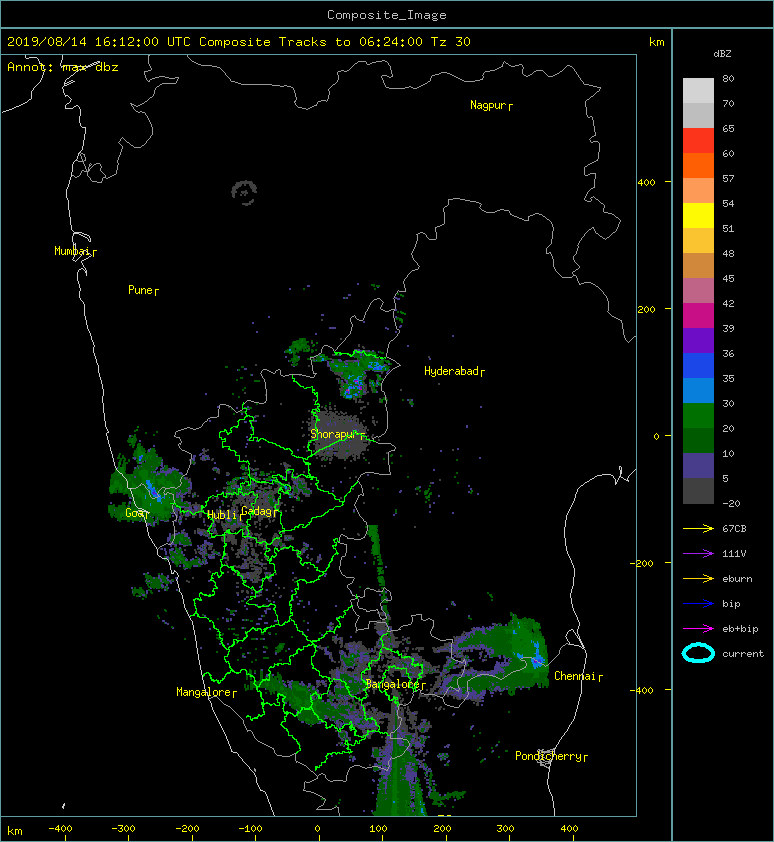This screenshot has height=842, width=774.
Task: Click the yellow 54 dBZ color swatch
Action: point(698,215)
